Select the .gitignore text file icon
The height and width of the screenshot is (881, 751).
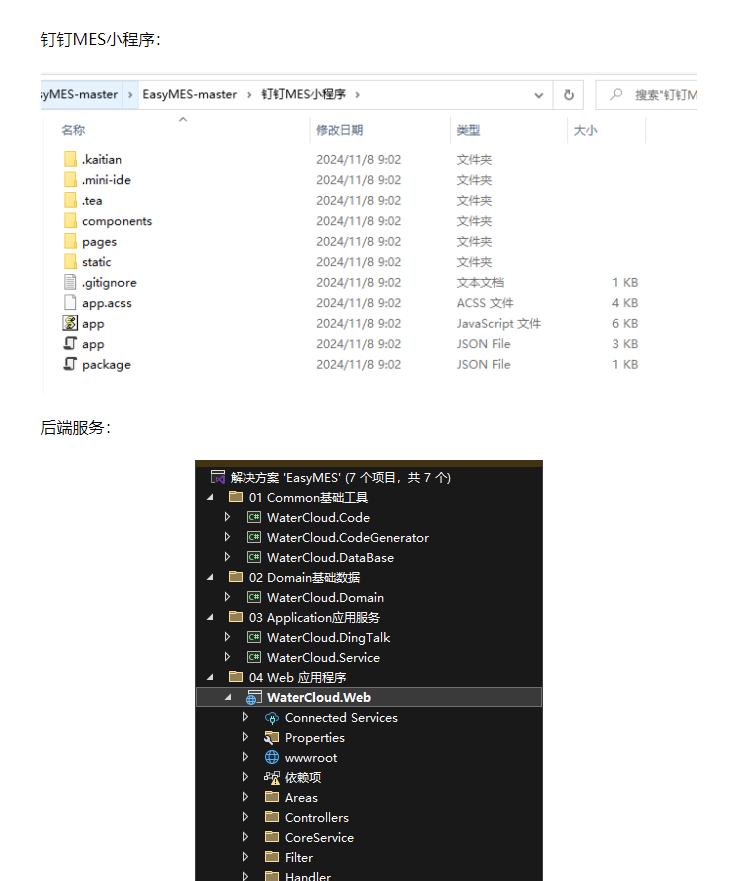pyautogui.click(x=70, y=282)
